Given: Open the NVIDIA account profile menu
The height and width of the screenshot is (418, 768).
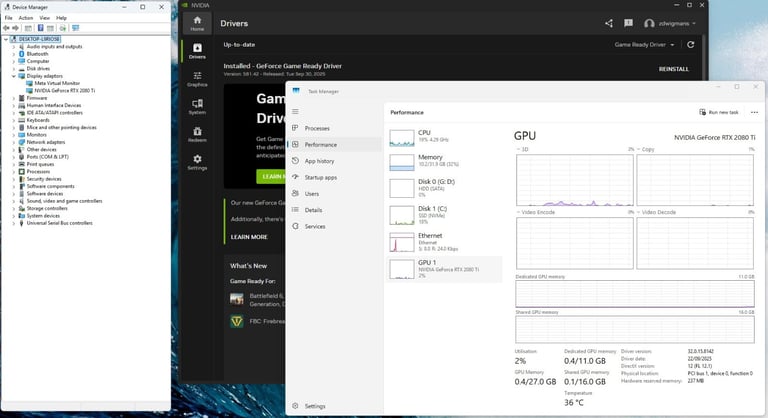Looking at the screenshot, I should click(x=670, y=23).
